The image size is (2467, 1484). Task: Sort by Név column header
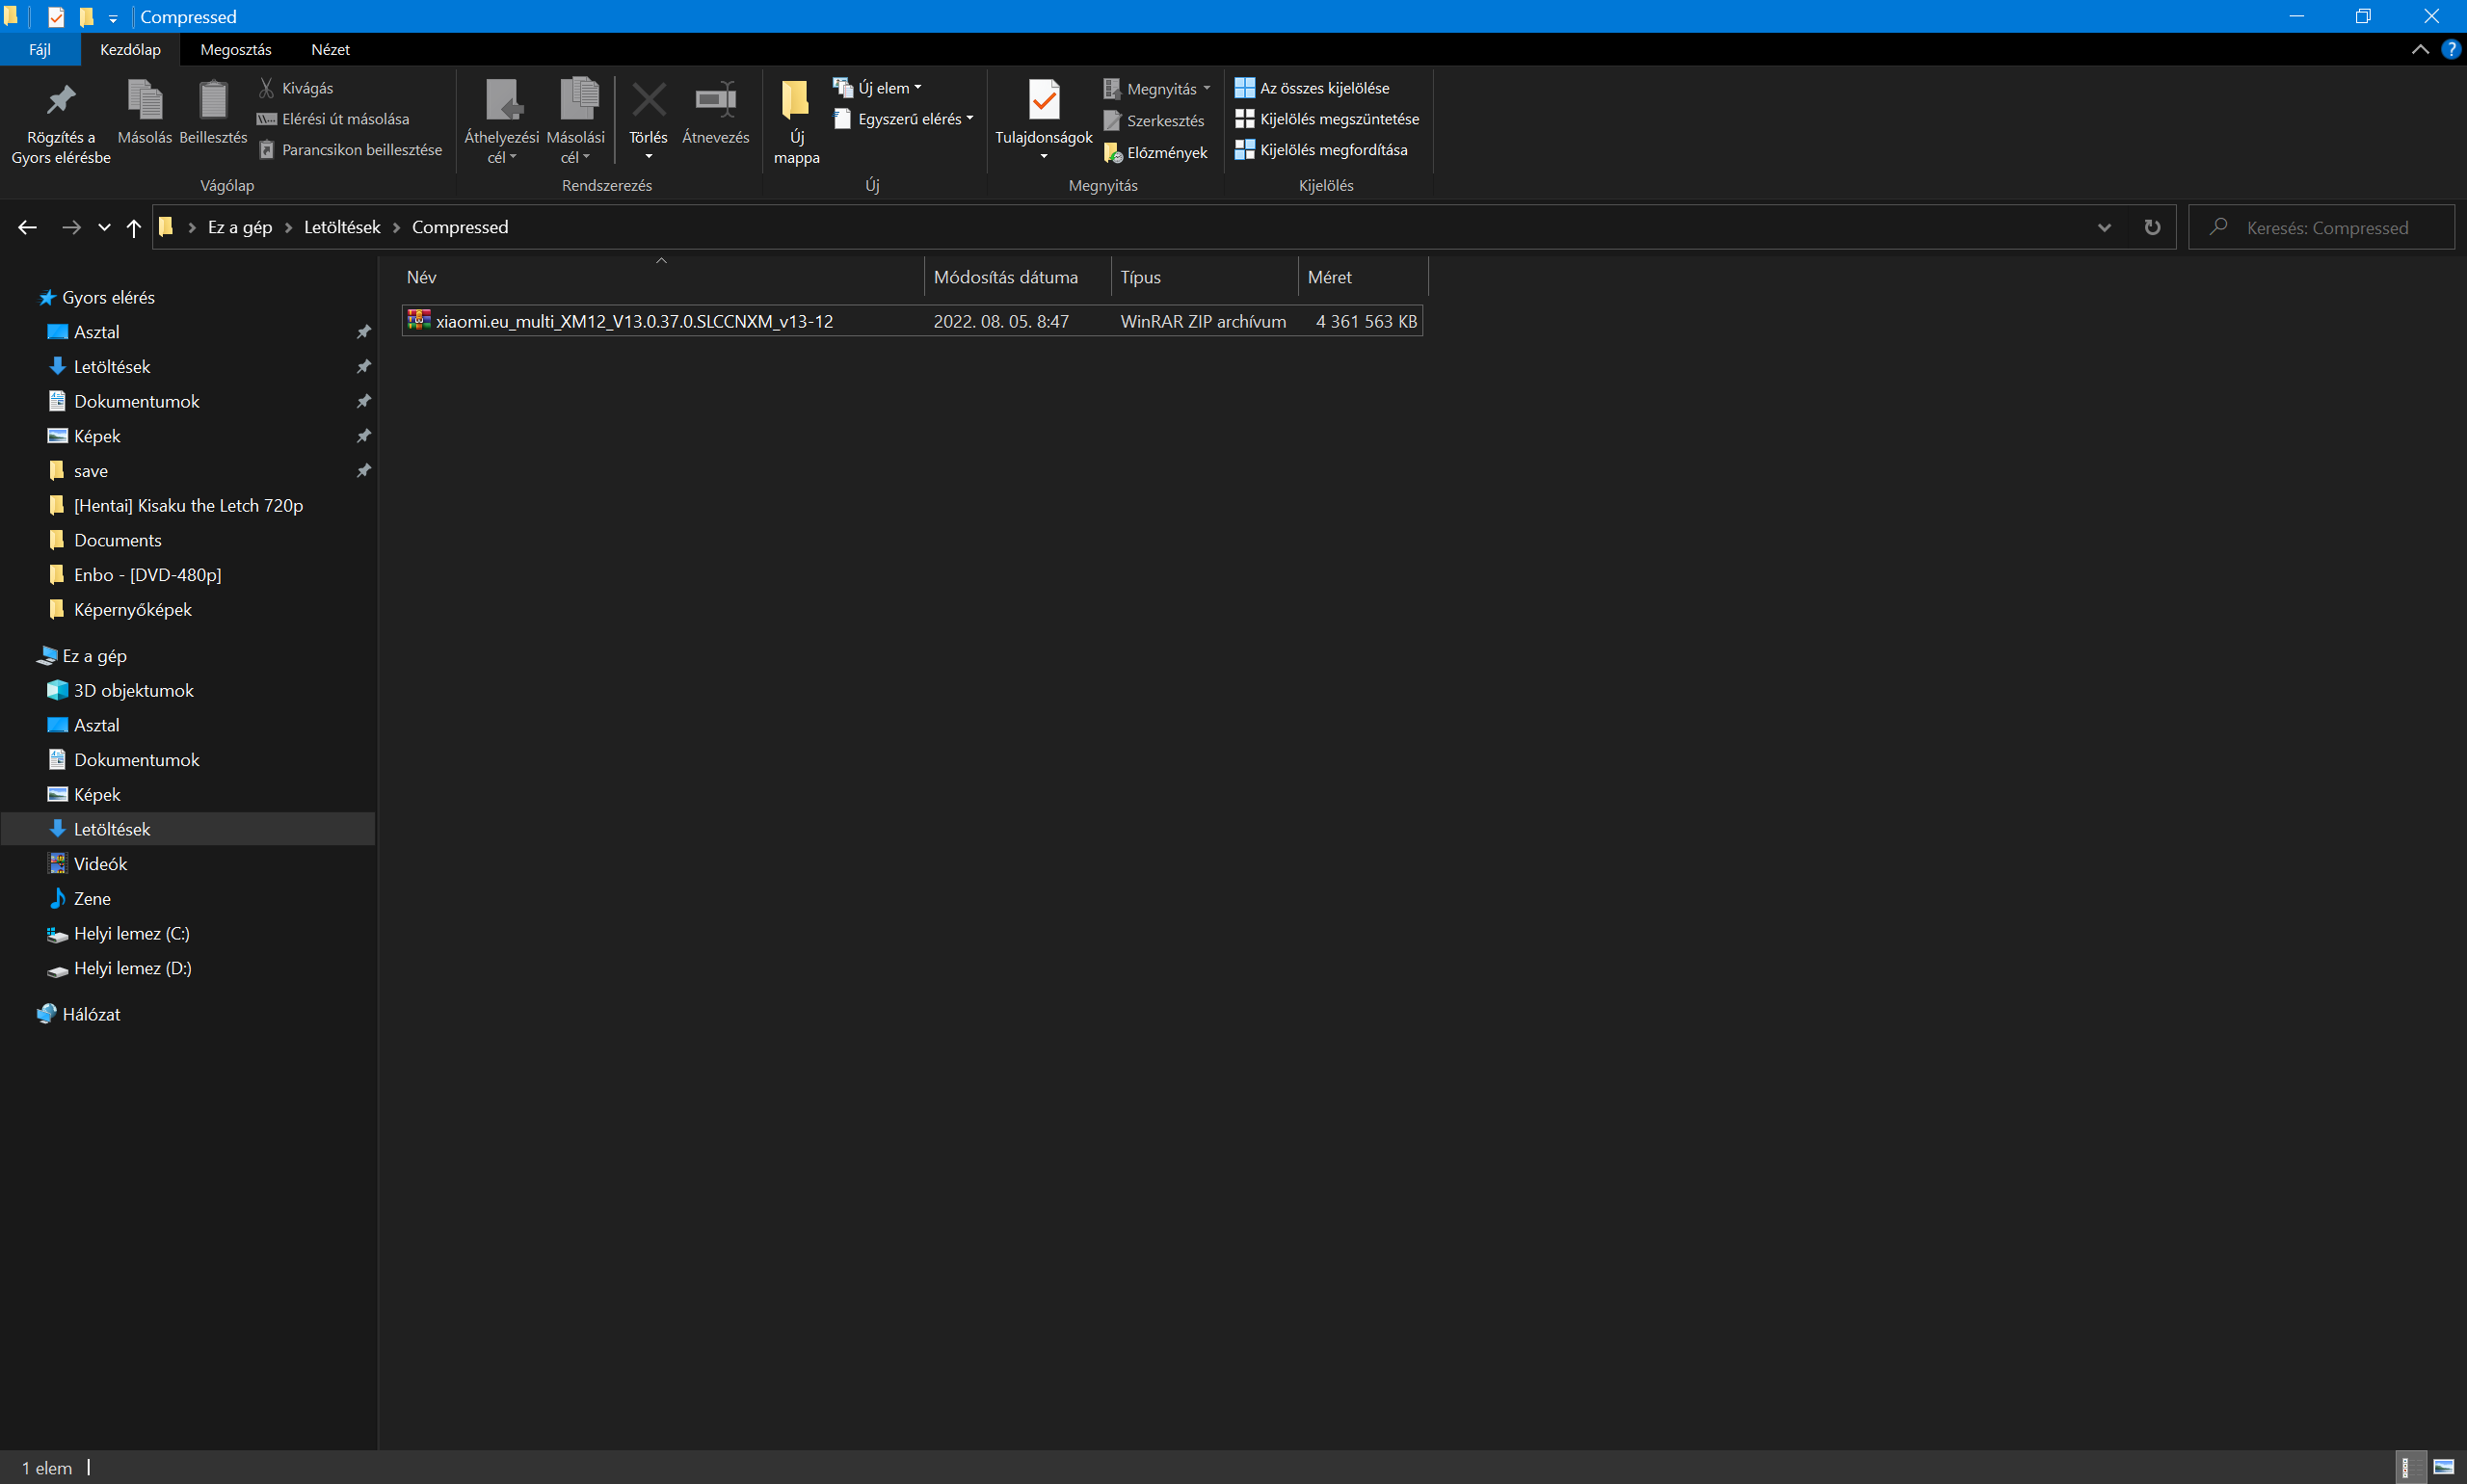point(662,277)
